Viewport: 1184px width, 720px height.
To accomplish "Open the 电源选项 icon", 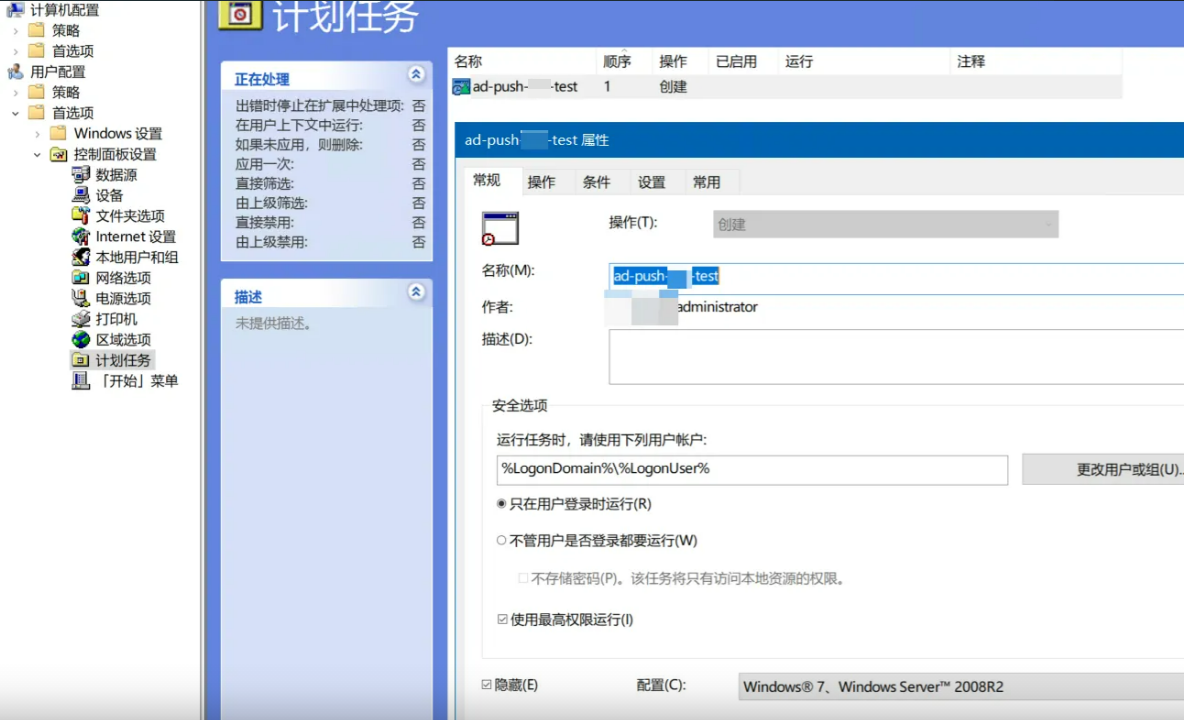I will coord(80,299).
